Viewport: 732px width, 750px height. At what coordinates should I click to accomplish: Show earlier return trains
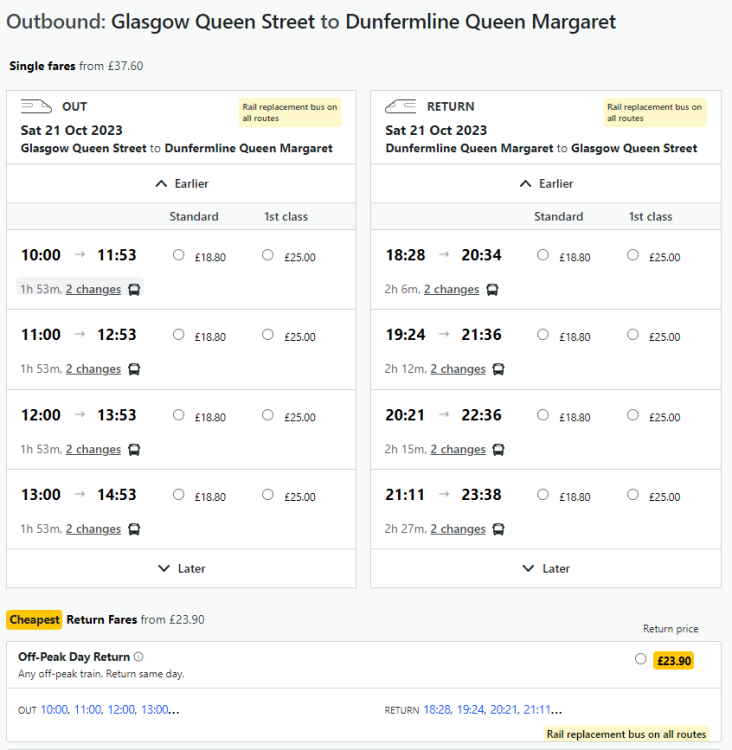point(546,184)
